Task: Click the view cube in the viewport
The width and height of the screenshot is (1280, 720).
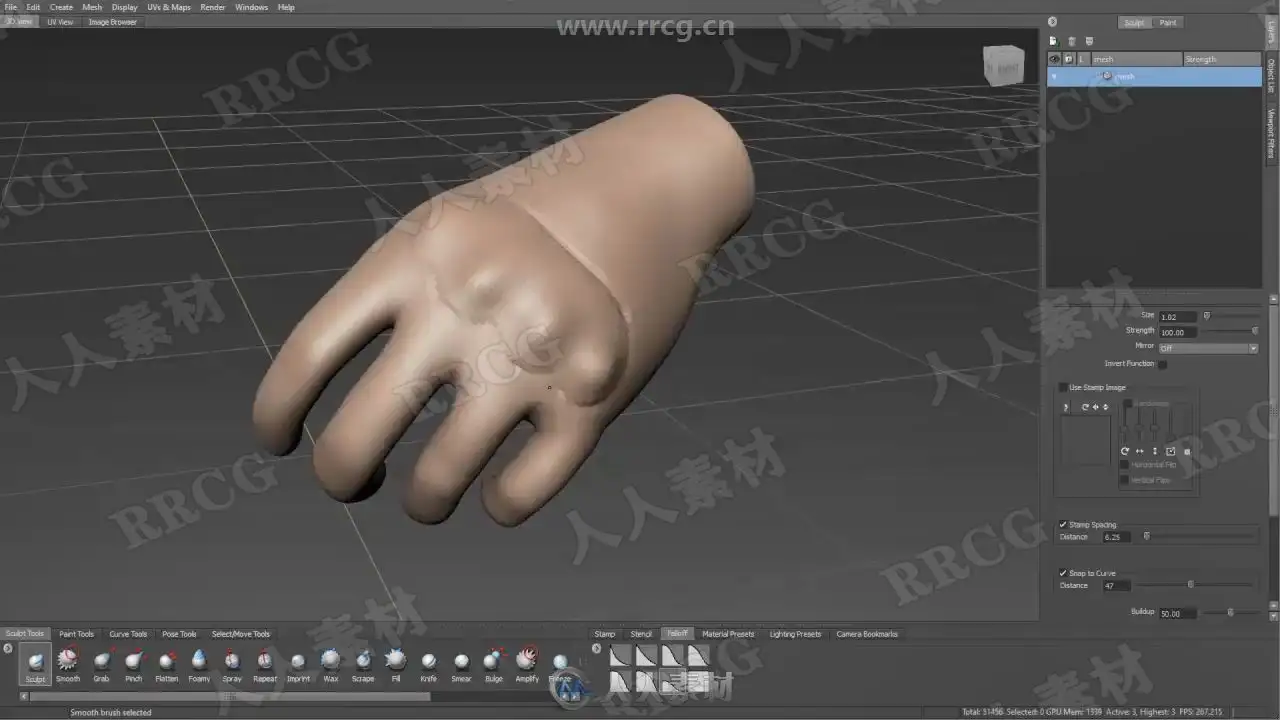Action: 1004,66
